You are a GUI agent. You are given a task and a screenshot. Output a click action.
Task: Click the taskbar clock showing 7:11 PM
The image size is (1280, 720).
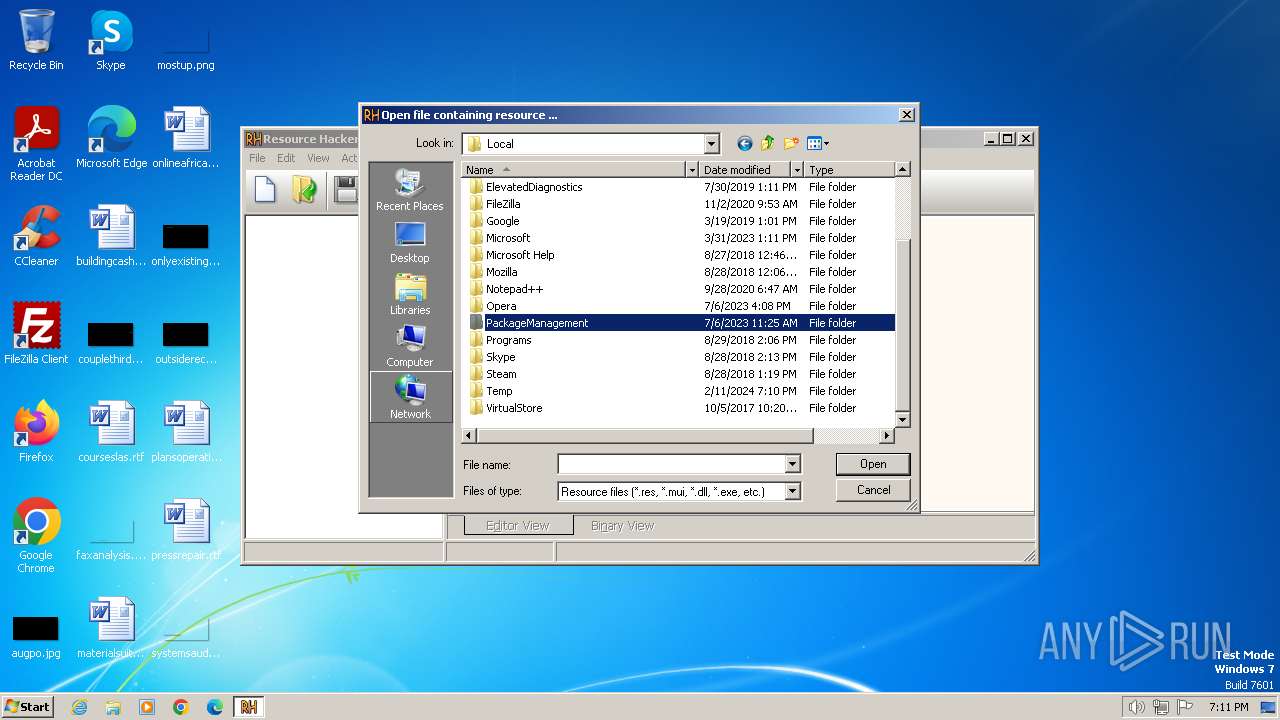tap(1228, 707)
